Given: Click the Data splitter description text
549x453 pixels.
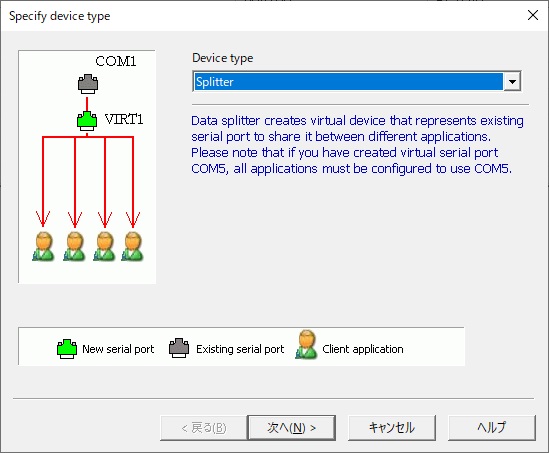Looking at the screenshot, I should click(x=357, y=145).
